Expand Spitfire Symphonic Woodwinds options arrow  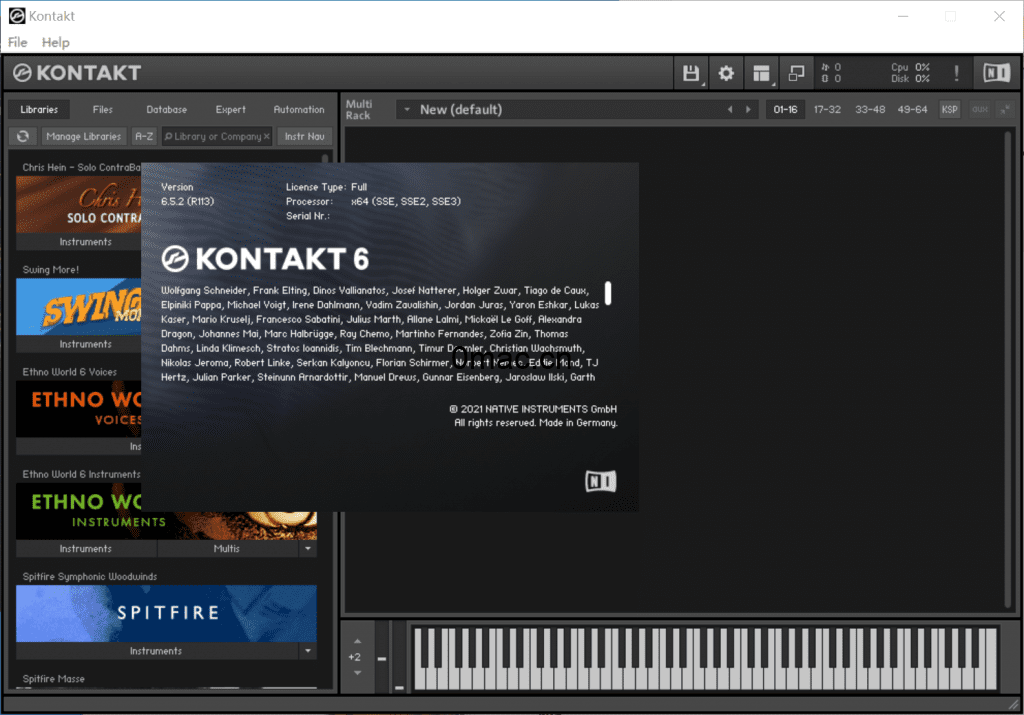[x=308, y=651]
